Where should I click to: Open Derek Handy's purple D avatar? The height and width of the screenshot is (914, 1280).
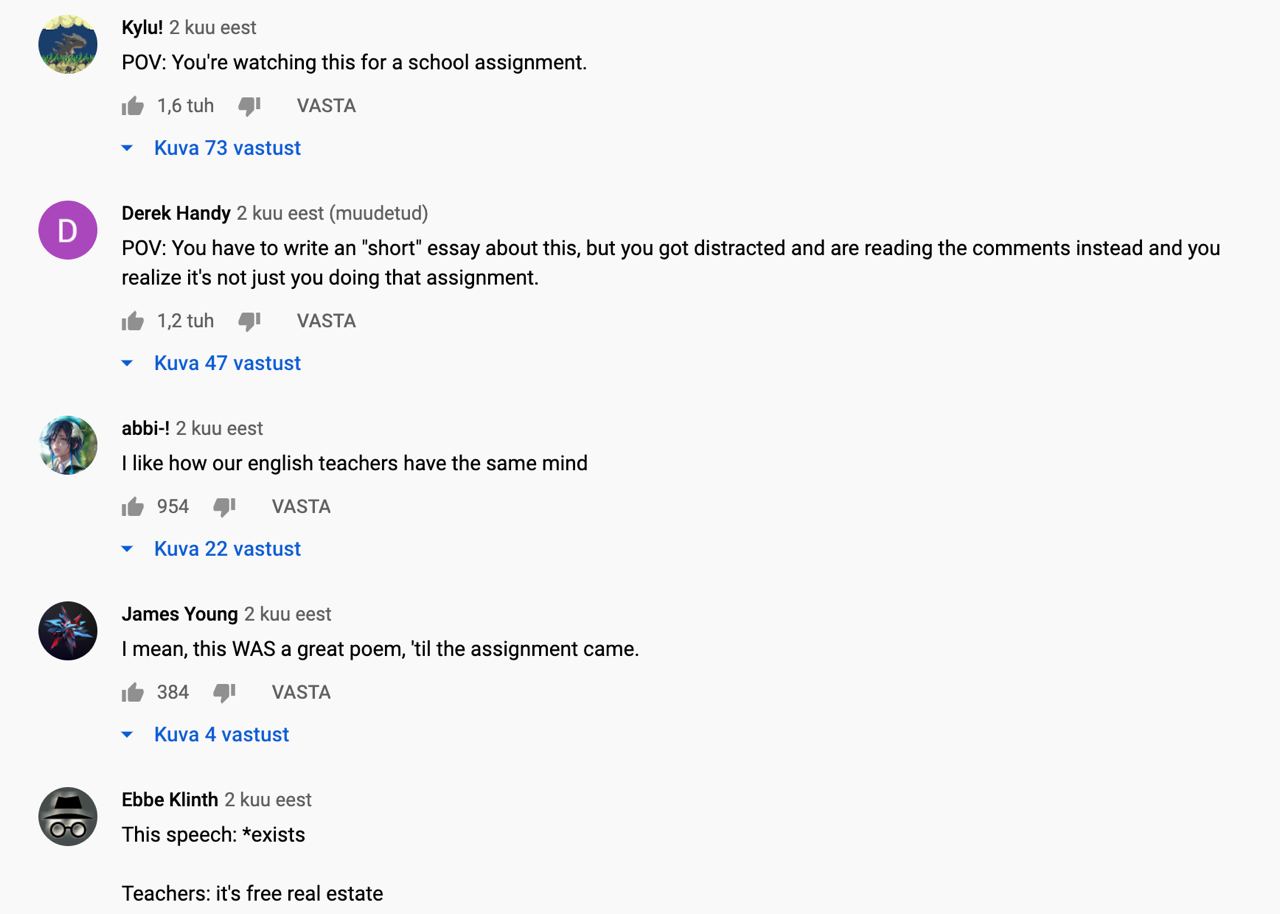pyautogui.click(x=68, y=230)
